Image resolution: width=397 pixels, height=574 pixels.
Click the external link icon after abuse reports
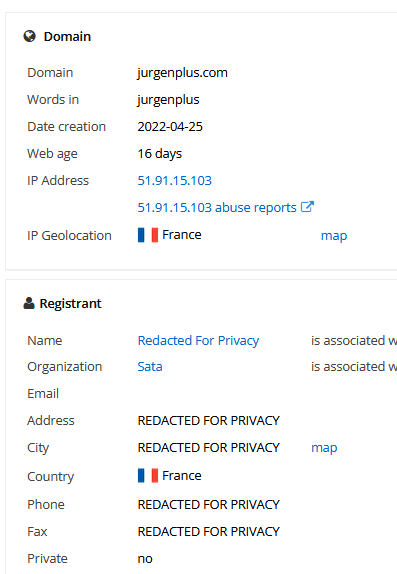307,207
